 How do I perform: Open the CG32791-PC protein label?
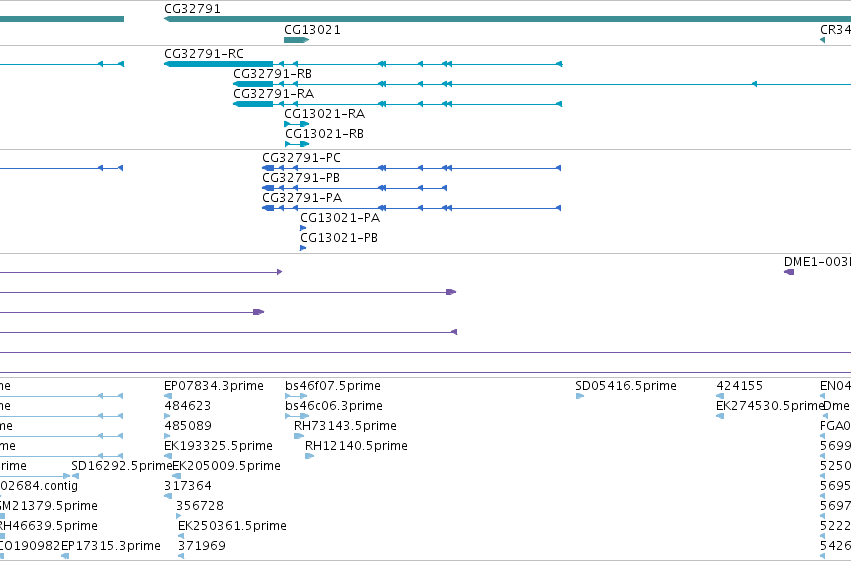(x=301, y=158)
